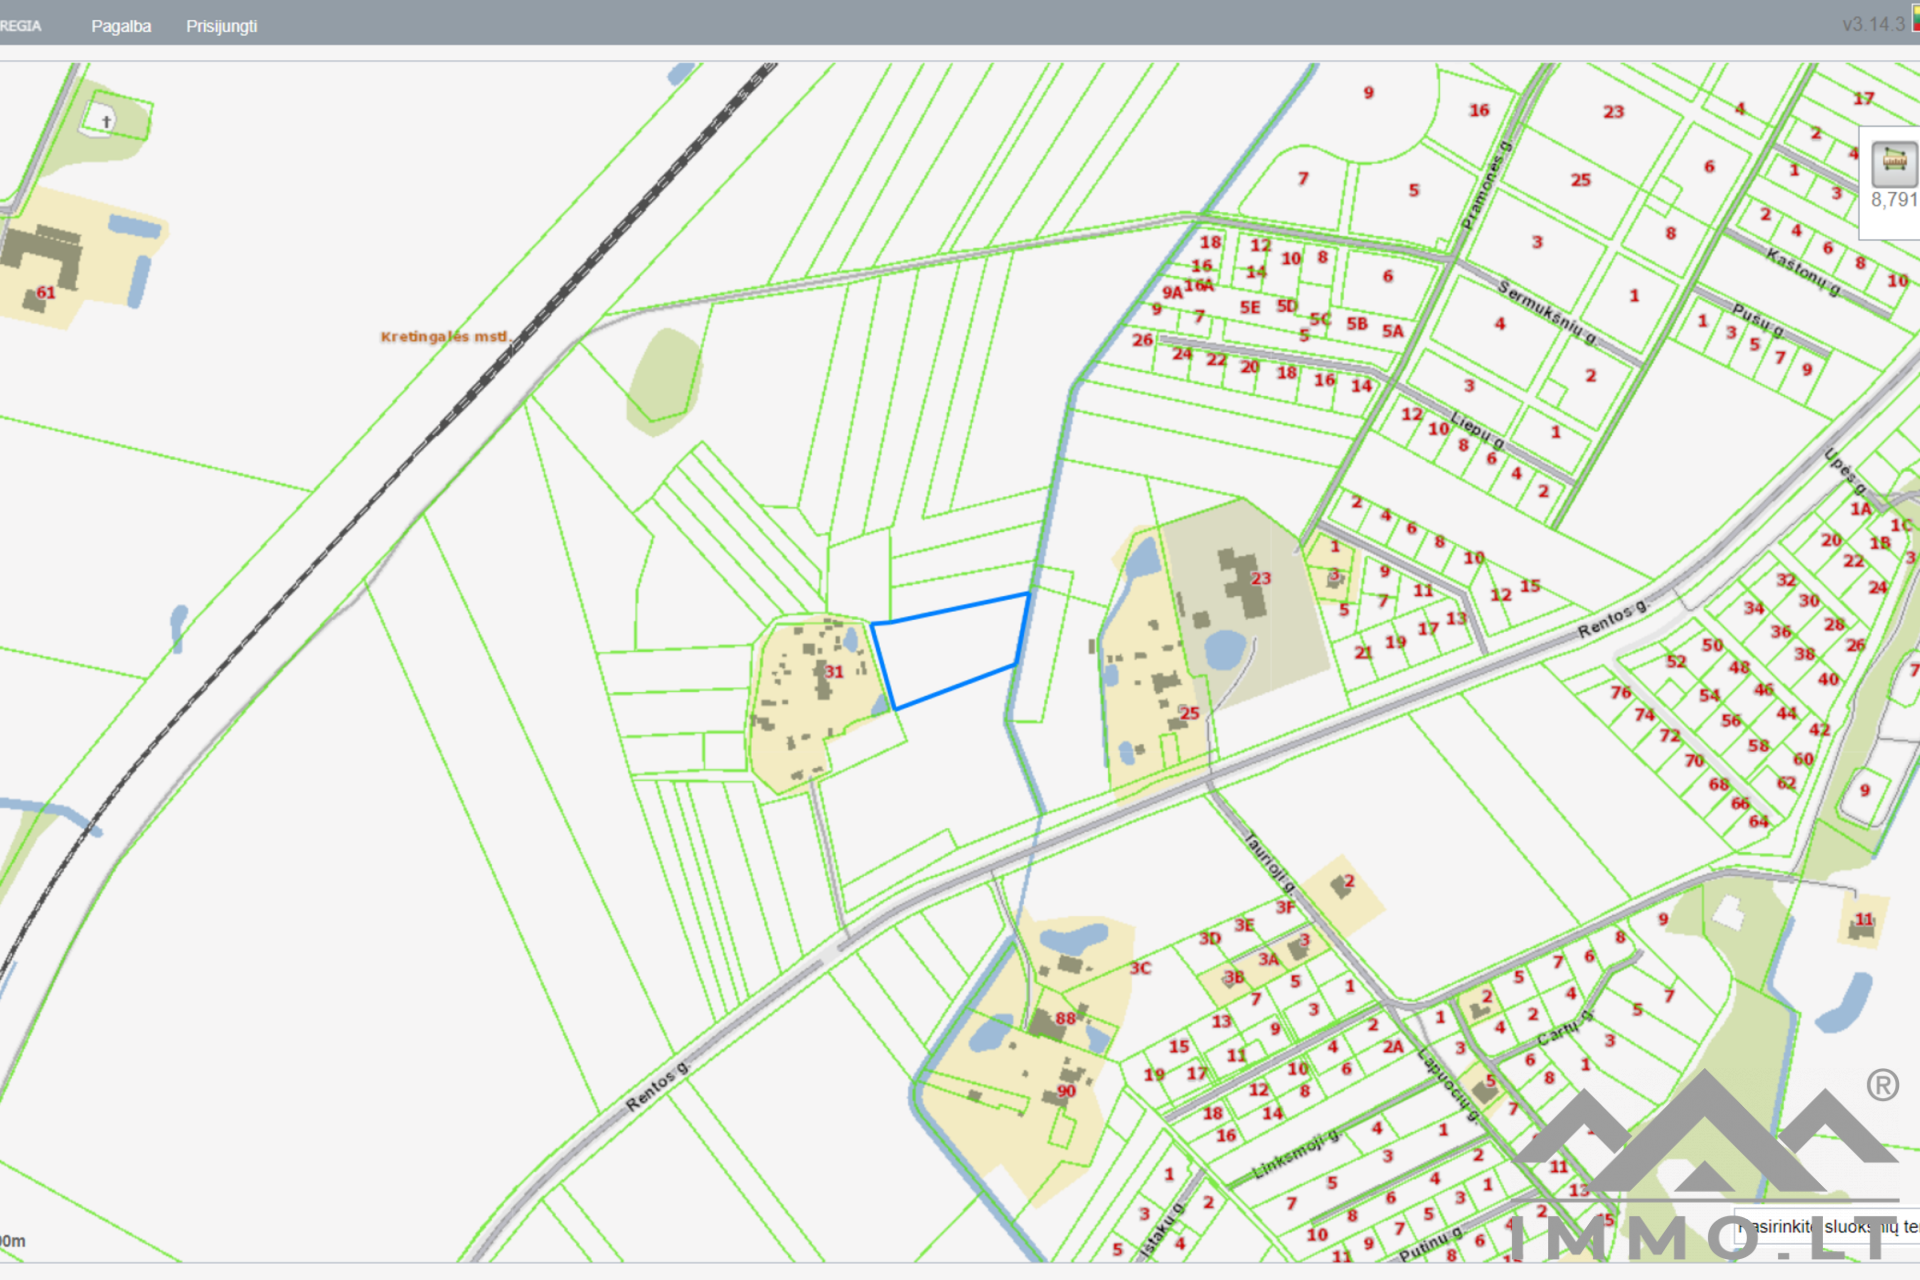Viewport: 1920px width, 1280px height.
Task: Click parcel number 2A
Action: [1393, 1046]
